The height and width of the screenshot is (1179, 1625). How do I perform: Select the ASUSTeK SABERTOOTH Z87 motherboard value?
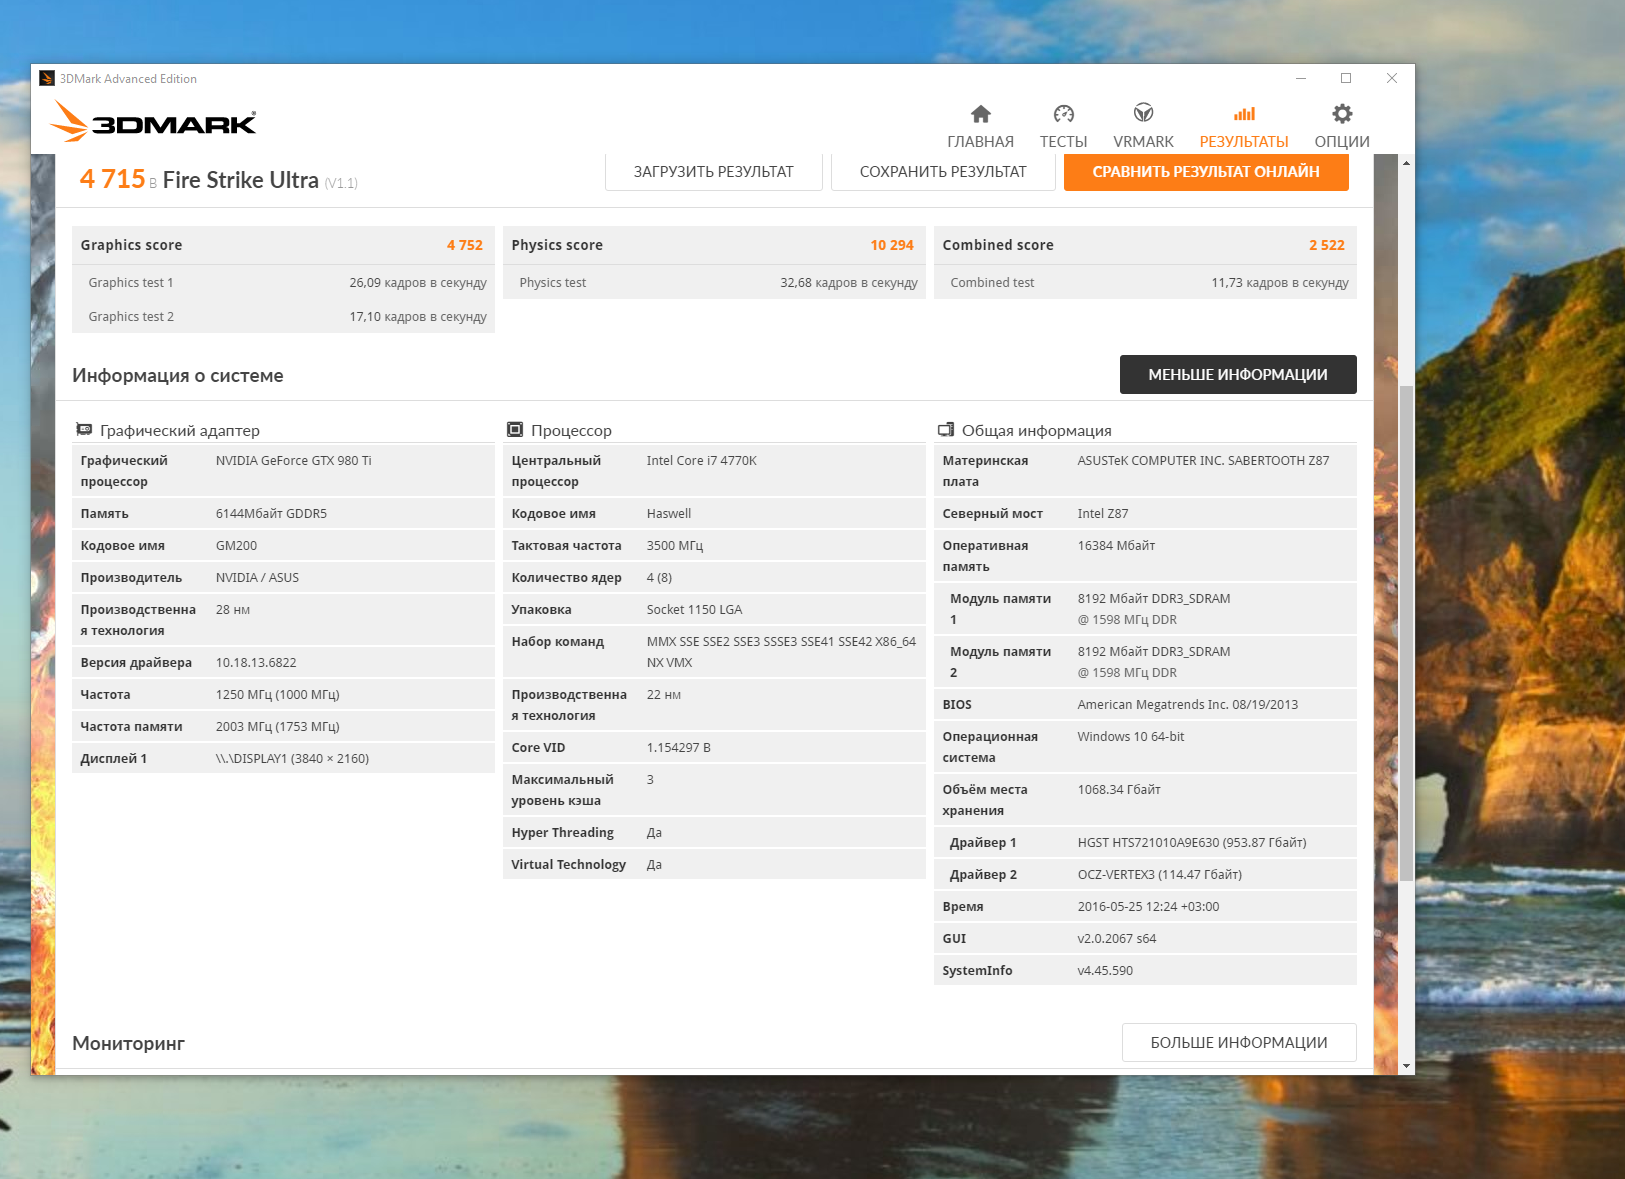point(1204,461)
